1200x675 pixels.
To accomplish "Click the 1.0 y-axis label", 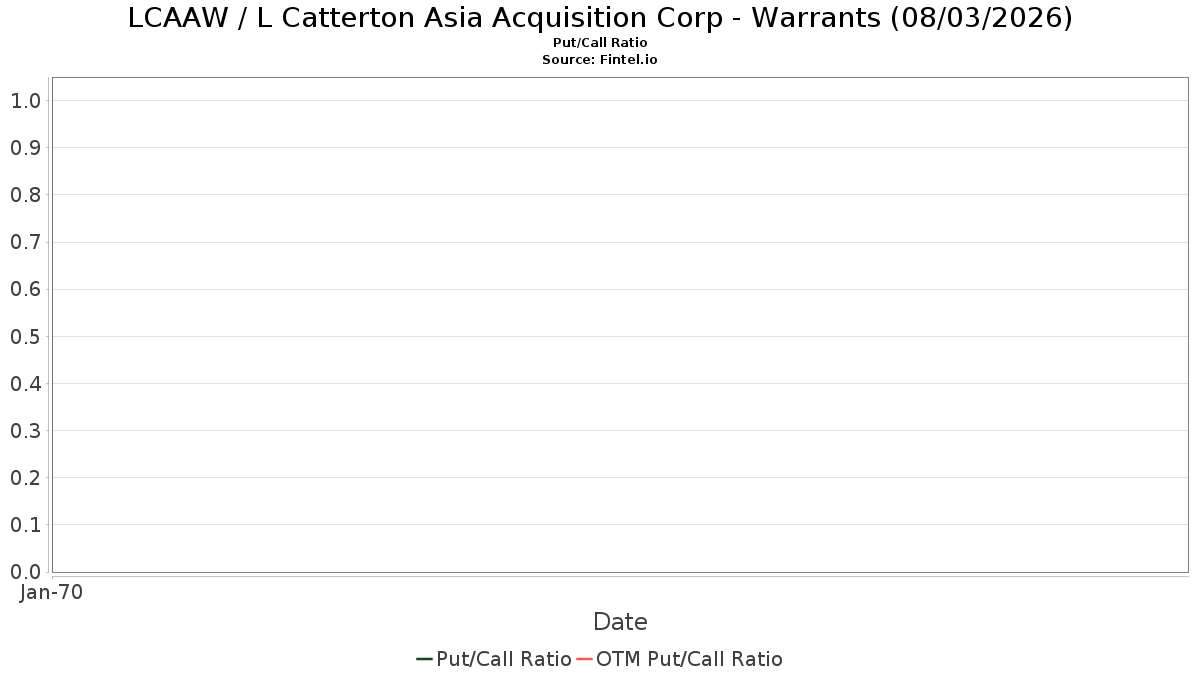I will tap(25, 101).
